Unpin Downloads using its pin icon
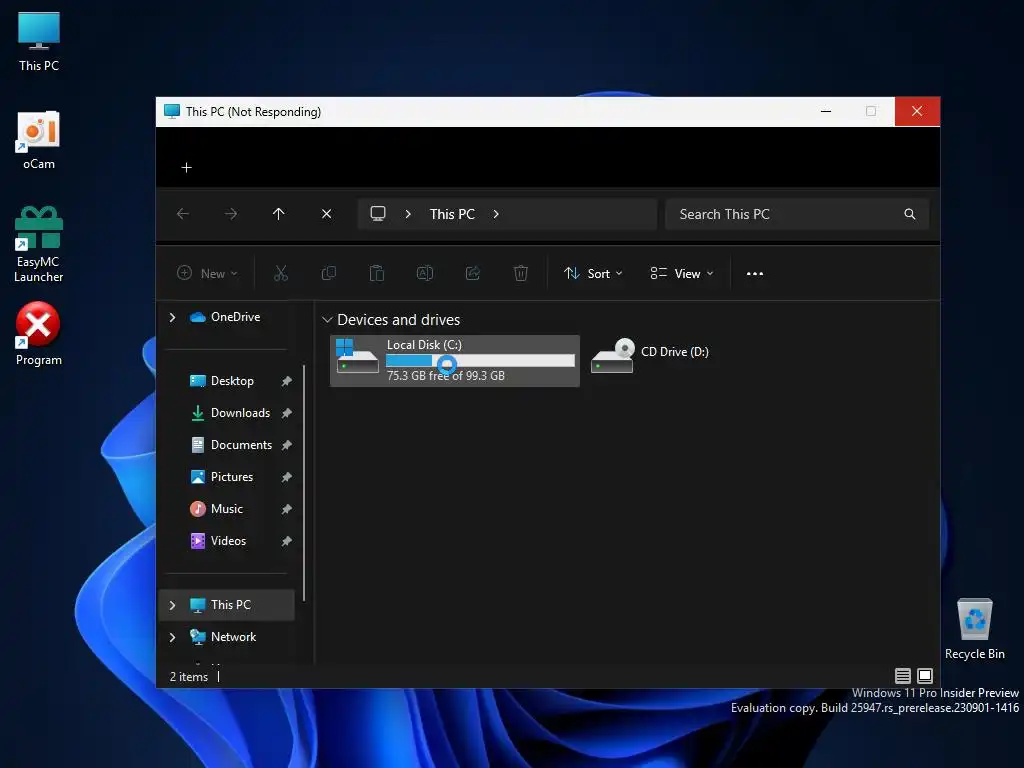Image resolution: width=1024 pixels, height=768 pixels. [286, 413]
